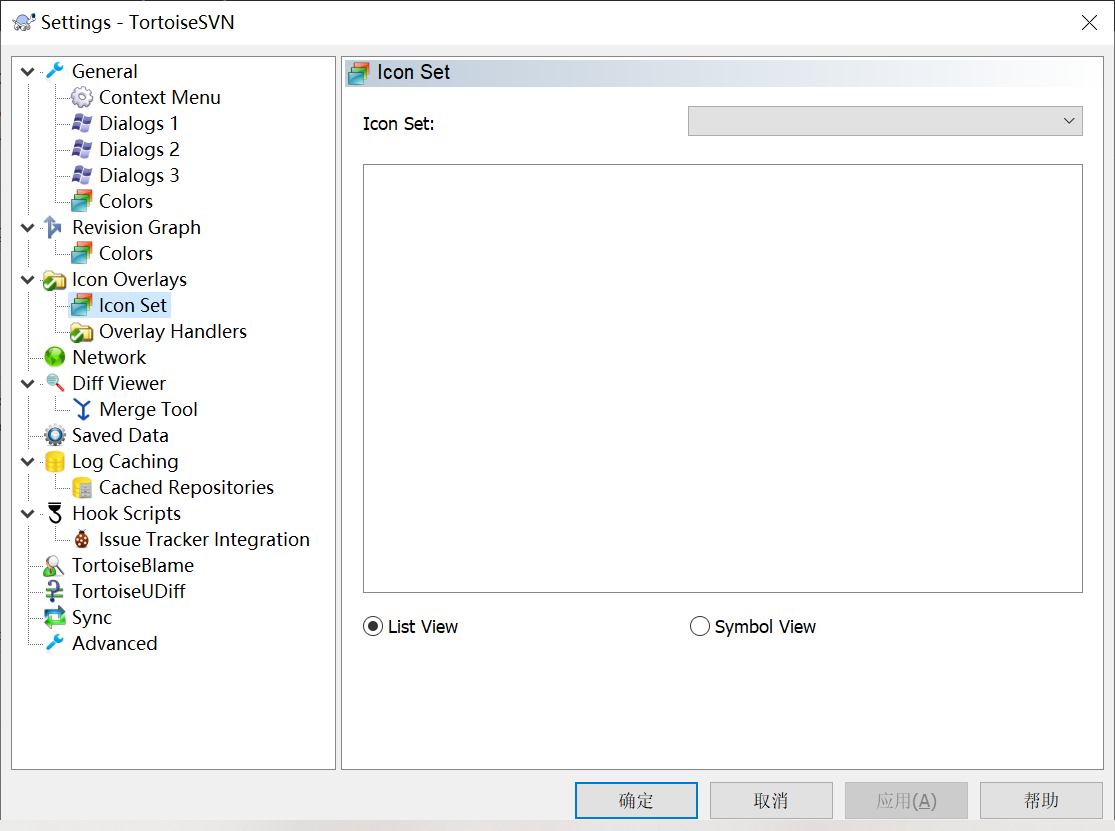Click the Icon Overlays folder icon
The height and width of the screenshot is (831, 1115).
(55, 279)
